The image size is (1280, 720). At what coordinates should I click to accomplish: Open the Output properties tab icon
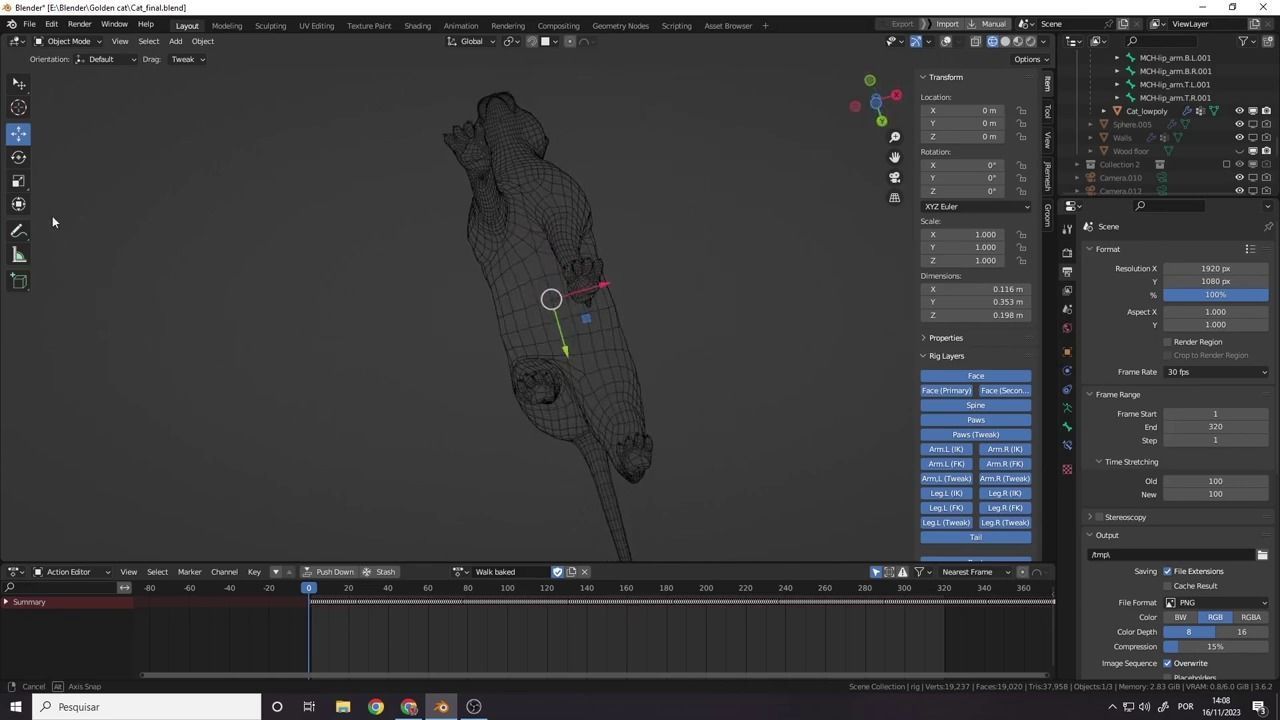(x=1067, y=272)
